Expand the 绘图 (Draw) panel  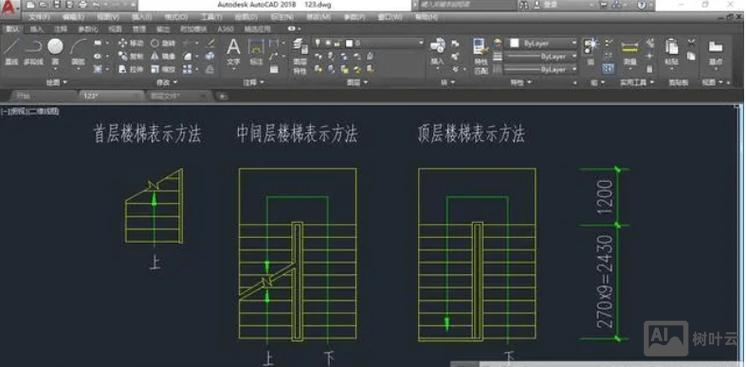57,82
